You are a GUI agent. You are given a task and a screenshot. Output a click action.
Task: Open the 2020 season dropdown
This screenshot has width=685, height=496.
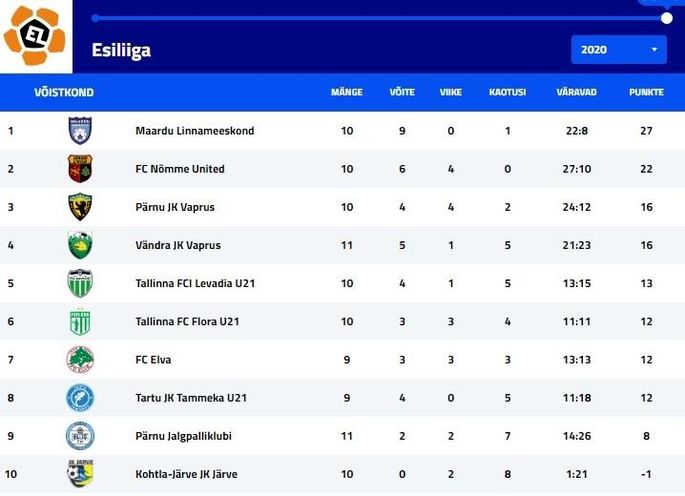point(619,50)
